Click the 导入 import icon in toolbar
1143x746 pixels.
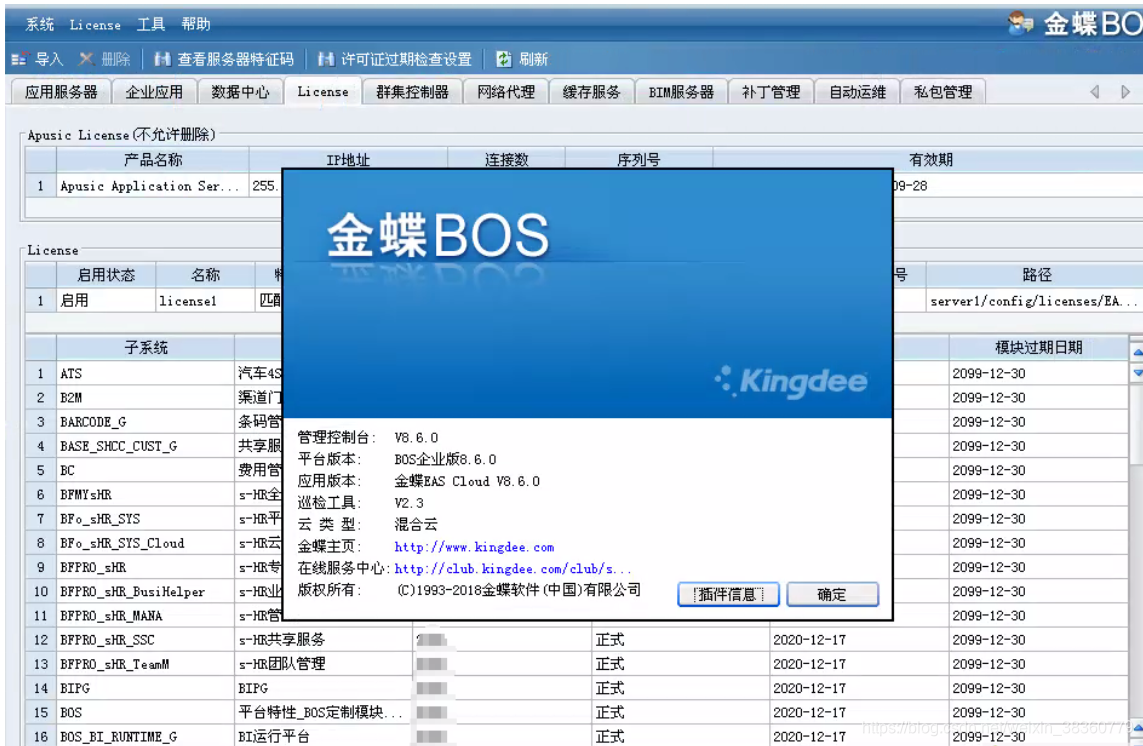pos(19,59)
